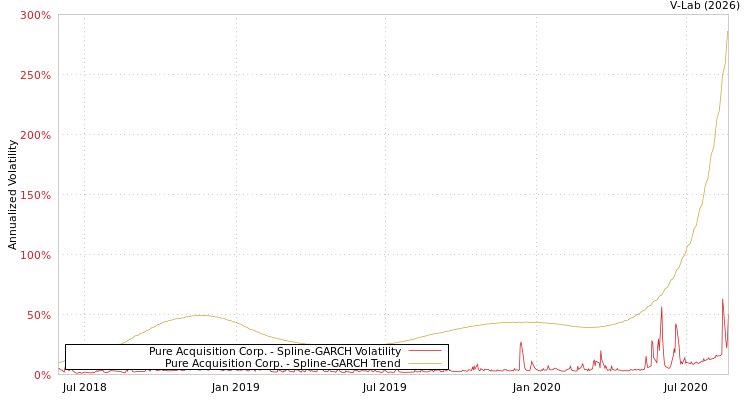
Task: Click the red legend line sample
Action: (425, 352)
